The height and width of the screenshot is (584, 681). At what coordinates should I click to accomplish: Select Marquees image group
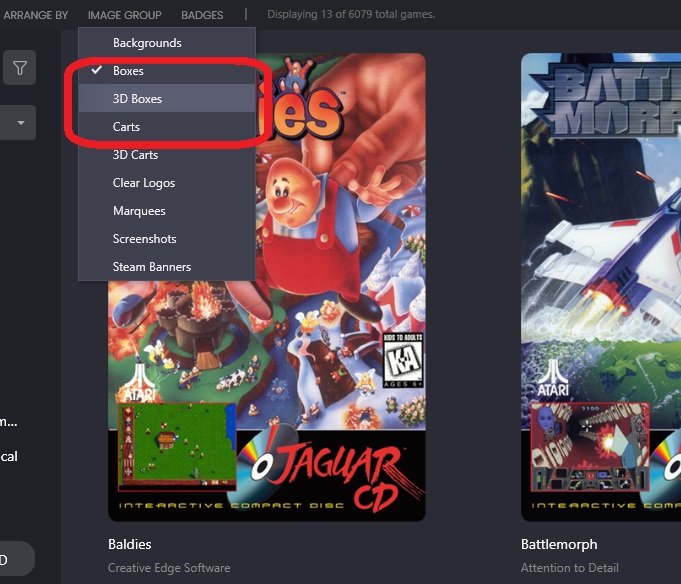167,211
